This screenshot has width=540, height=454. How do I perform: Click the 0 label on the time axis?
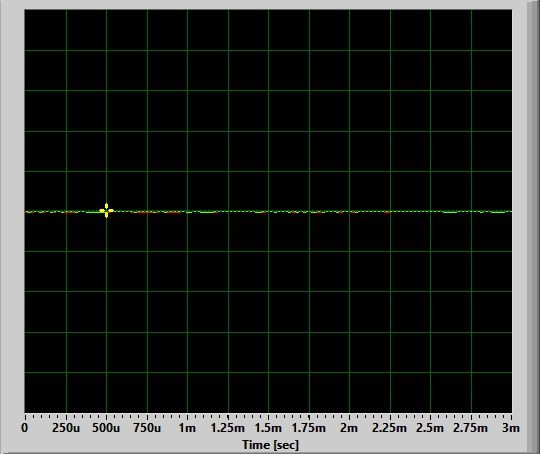[25, 428]
